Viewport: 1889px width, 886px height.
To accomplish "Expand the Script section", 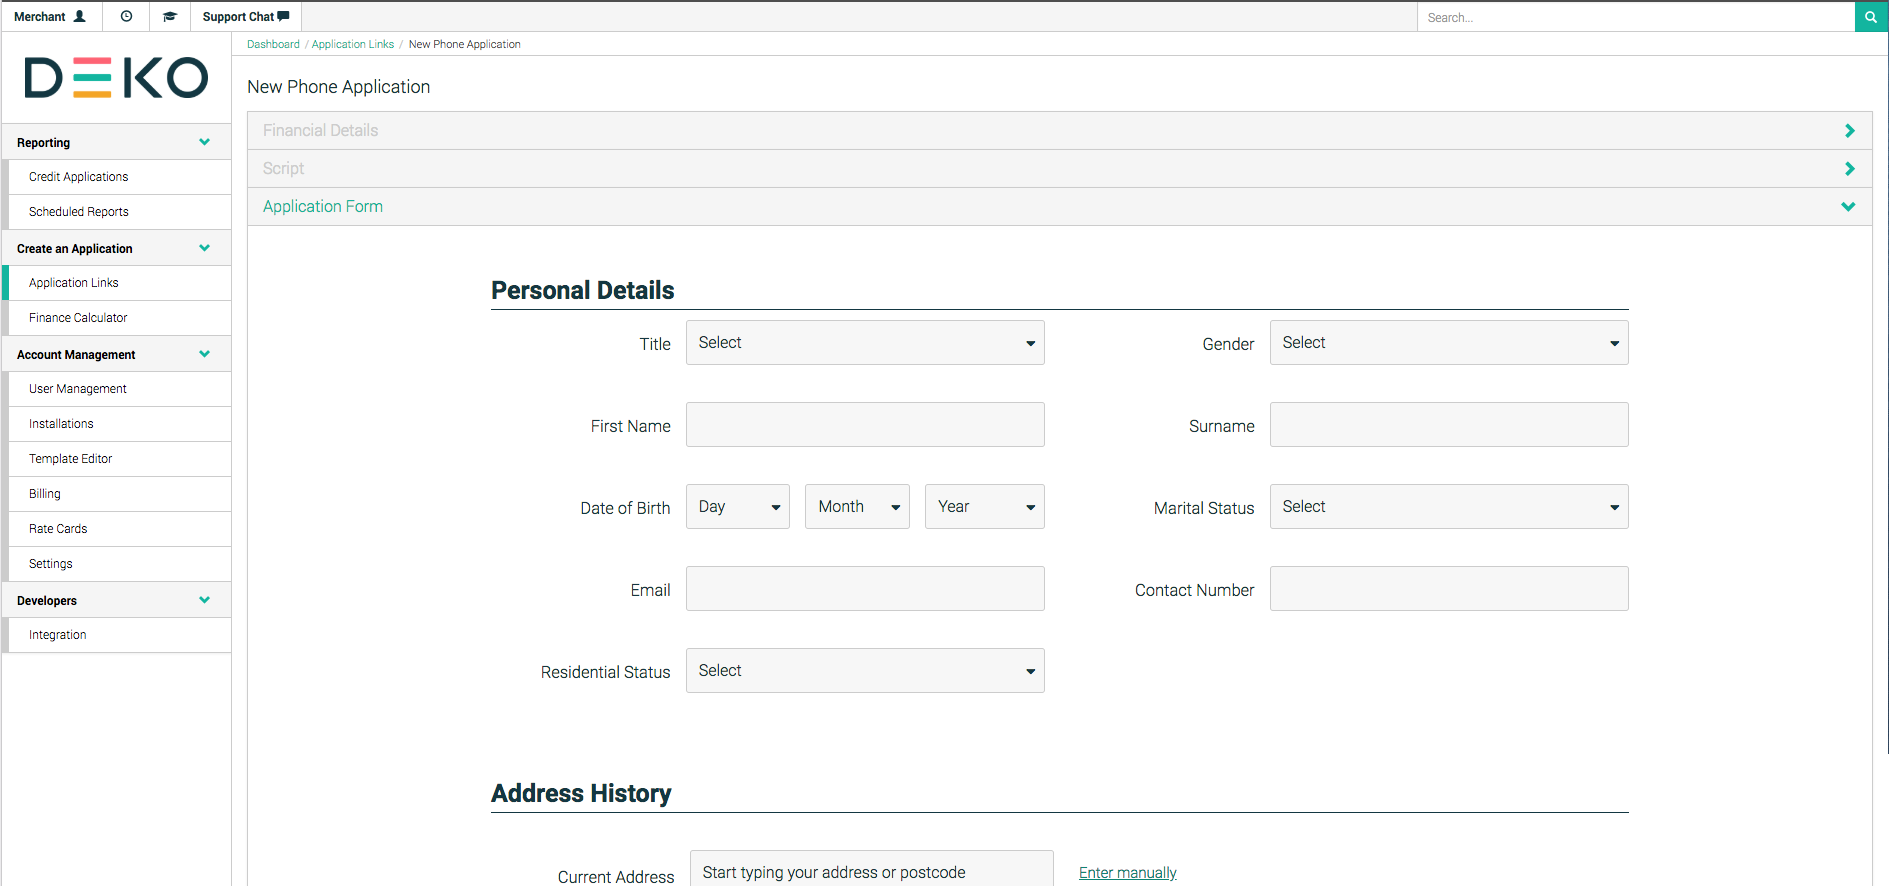I will (1060, 169).
